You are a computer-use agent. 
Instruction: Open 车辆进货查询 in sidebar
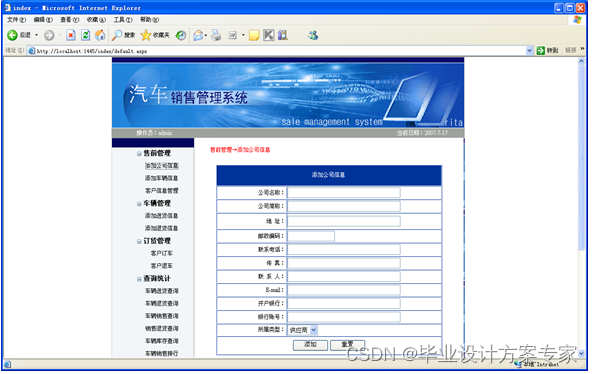[162, 291]
